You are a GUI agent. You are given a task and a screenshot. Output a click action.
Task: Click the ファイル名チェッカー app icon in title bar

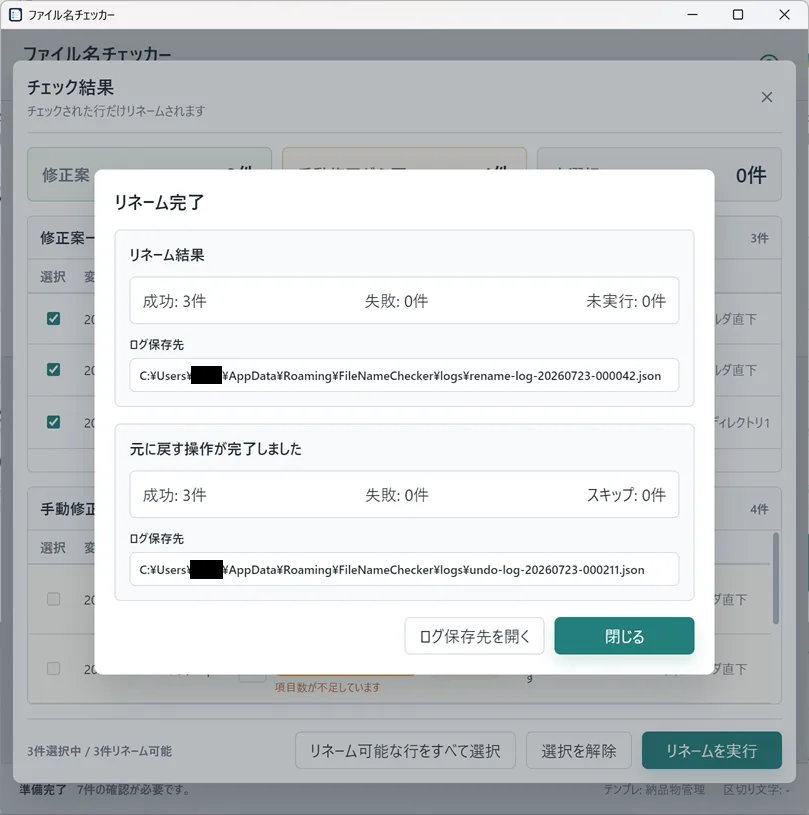point(16,15)
